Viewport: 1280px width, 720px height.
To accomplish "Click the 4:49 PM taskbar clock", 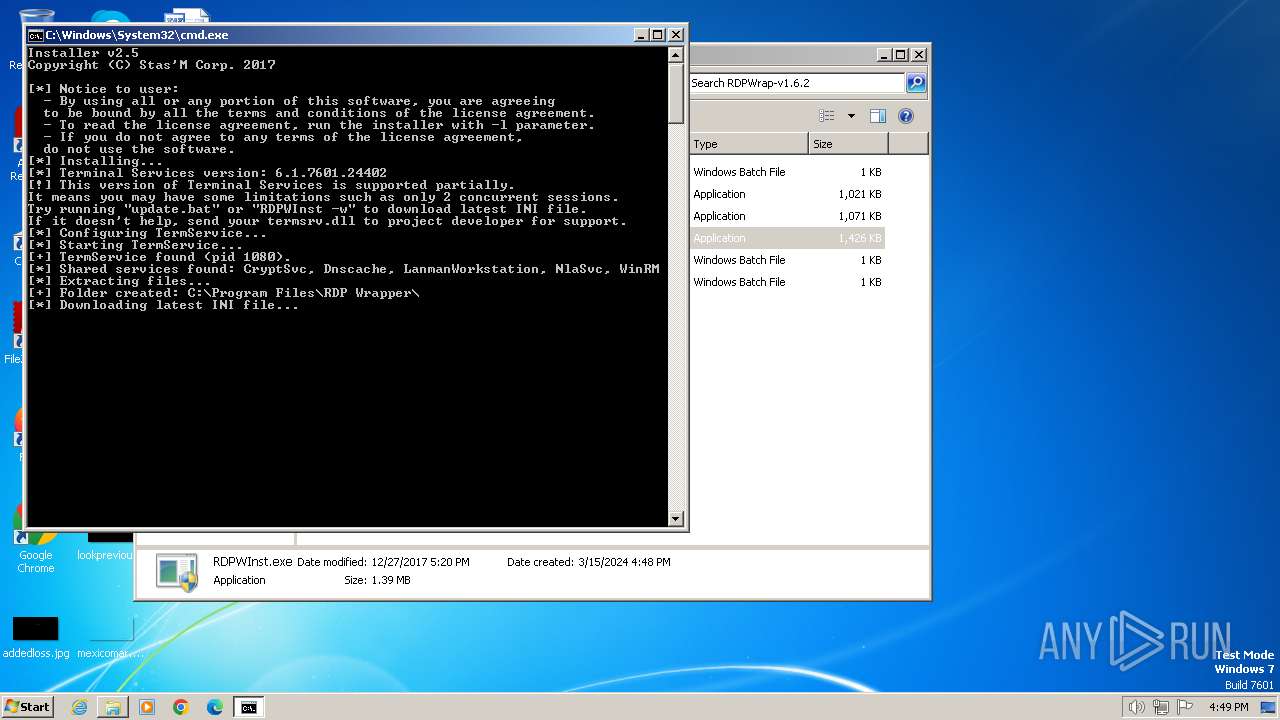I will tap(1228, 707).
